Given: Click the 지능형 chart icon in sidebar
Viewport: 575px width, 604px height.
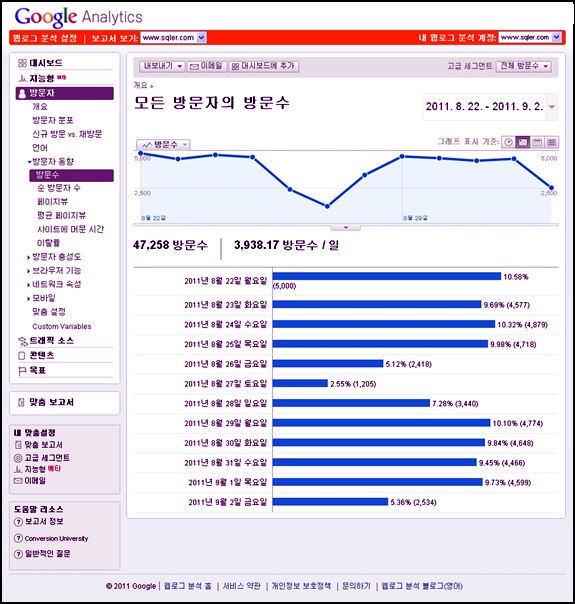Looking at the screenshot, I should click(x=23, y=79).
